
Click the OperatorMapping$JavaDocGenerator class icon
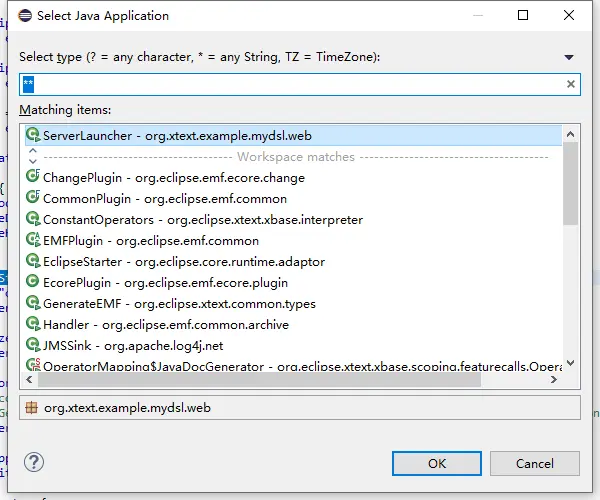[33, 365]
